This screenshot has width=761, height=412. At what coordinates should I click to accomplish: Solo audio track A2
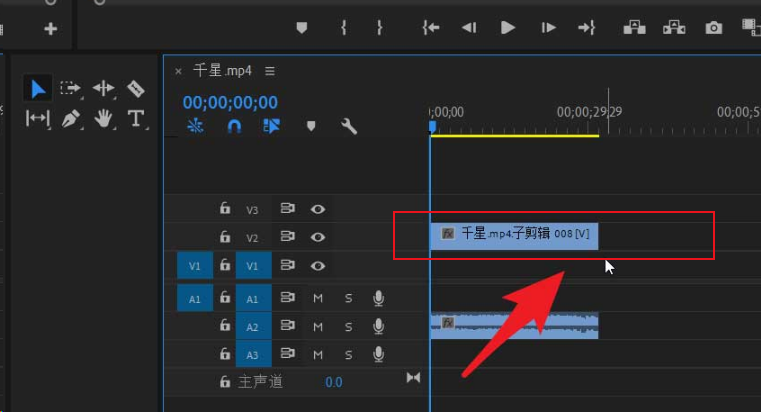pos(348,326)
